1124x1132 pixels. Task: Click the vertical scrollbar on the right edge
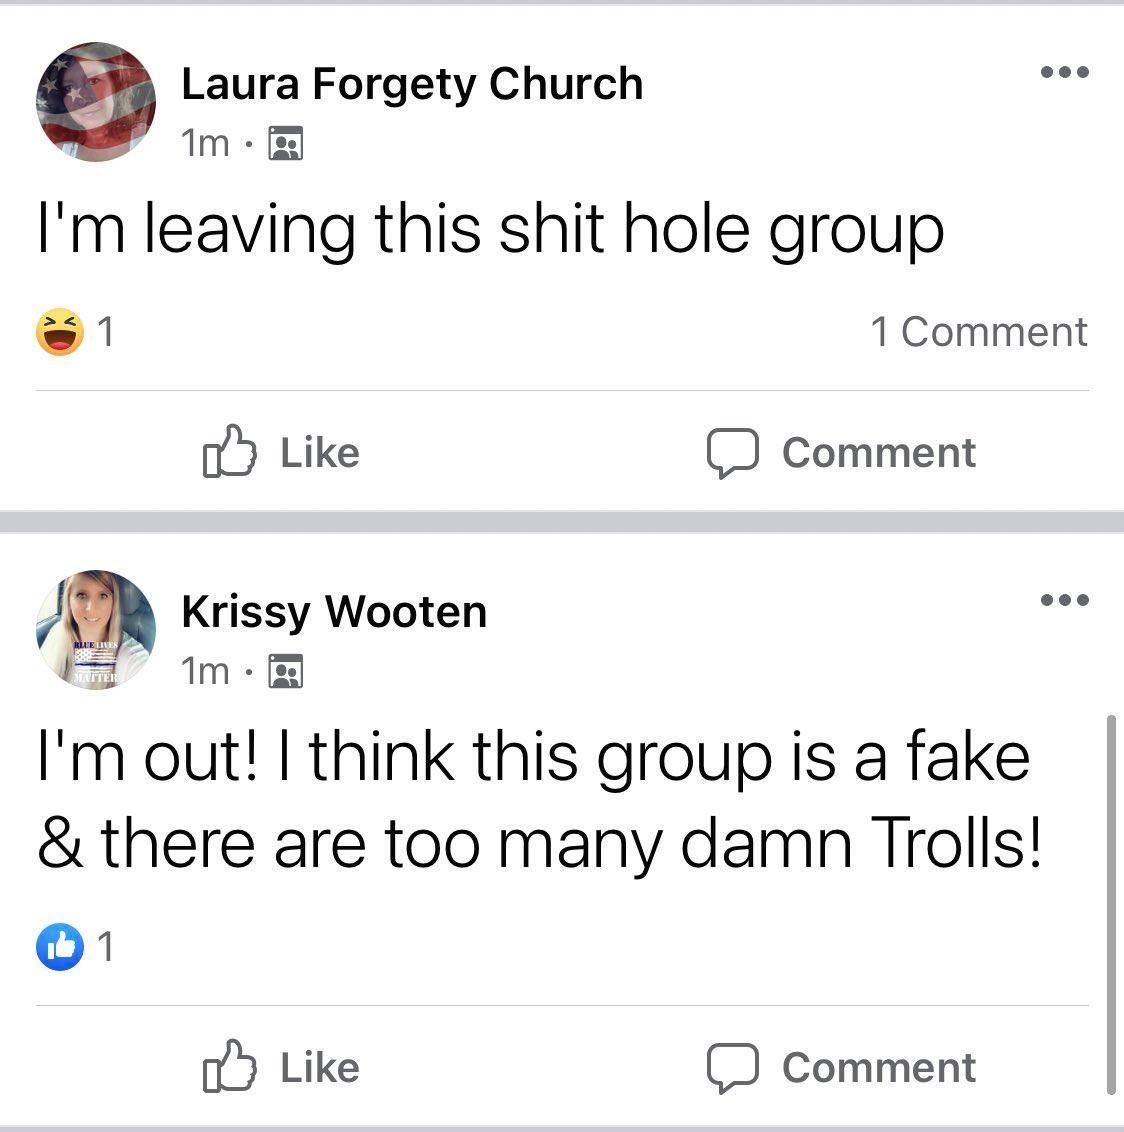click(x=1111, y=905)
